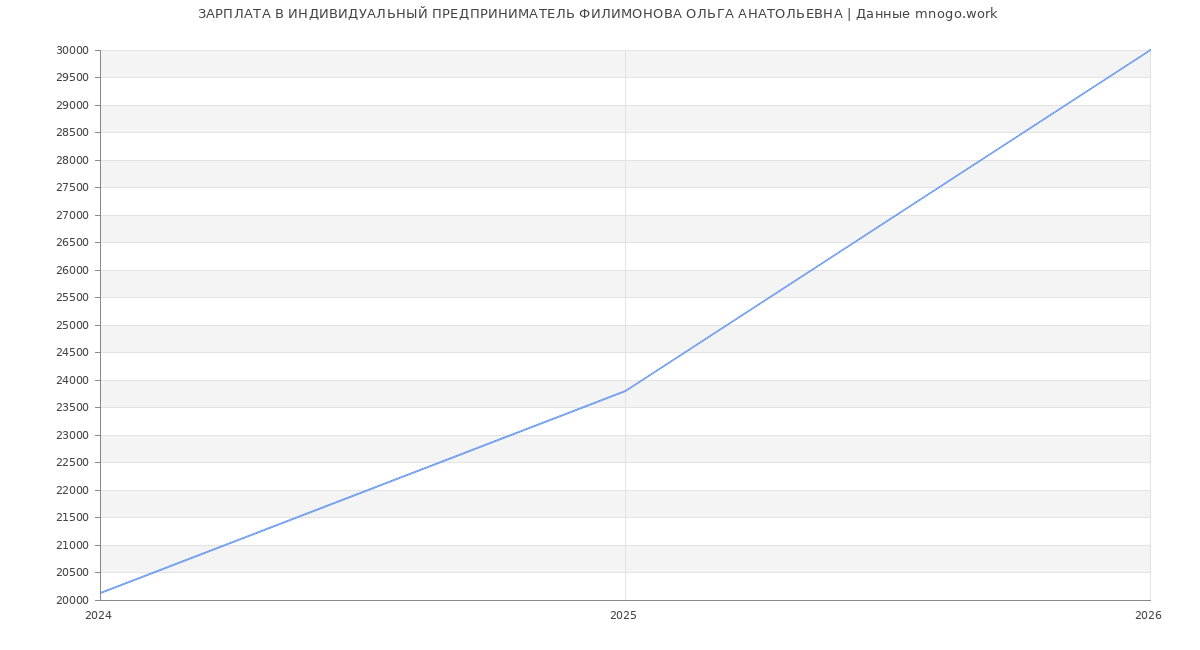Click the 29000 y-axis label
1200x650 pixels.
click(72, 105)
